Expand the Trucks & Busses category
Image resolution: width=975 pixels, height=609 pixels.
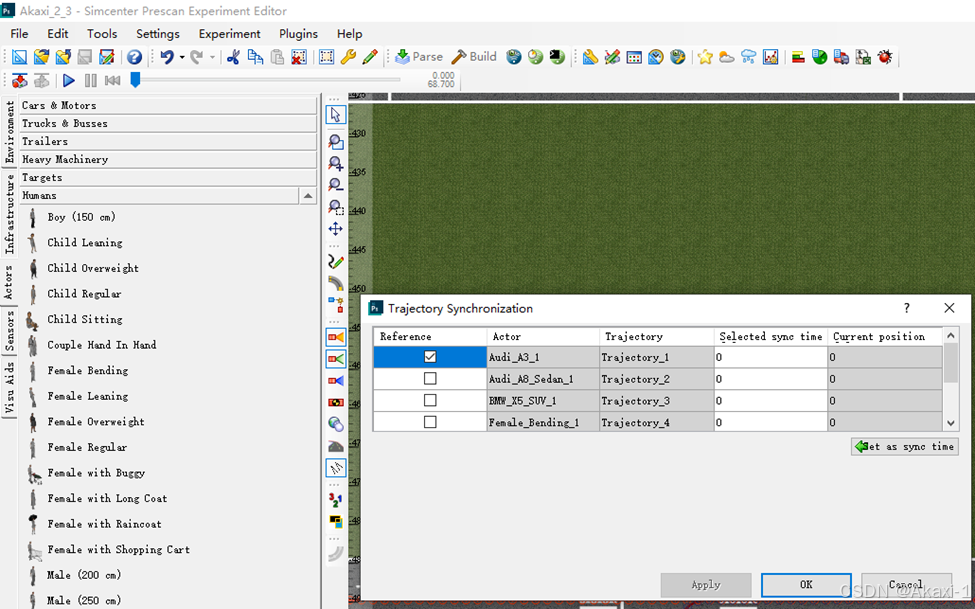[168, 123]
